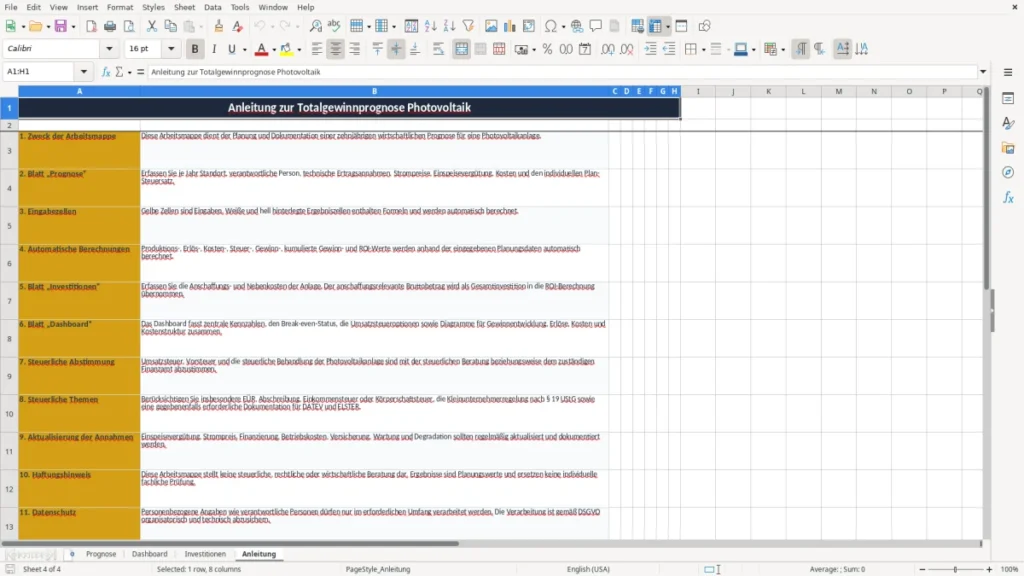Click the Insert image icon

click(491, 26)
